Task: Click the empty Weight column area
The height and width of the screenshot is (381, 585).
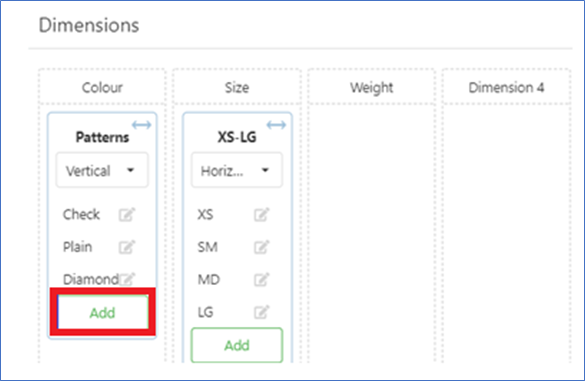Action: [x=372, y=233]
